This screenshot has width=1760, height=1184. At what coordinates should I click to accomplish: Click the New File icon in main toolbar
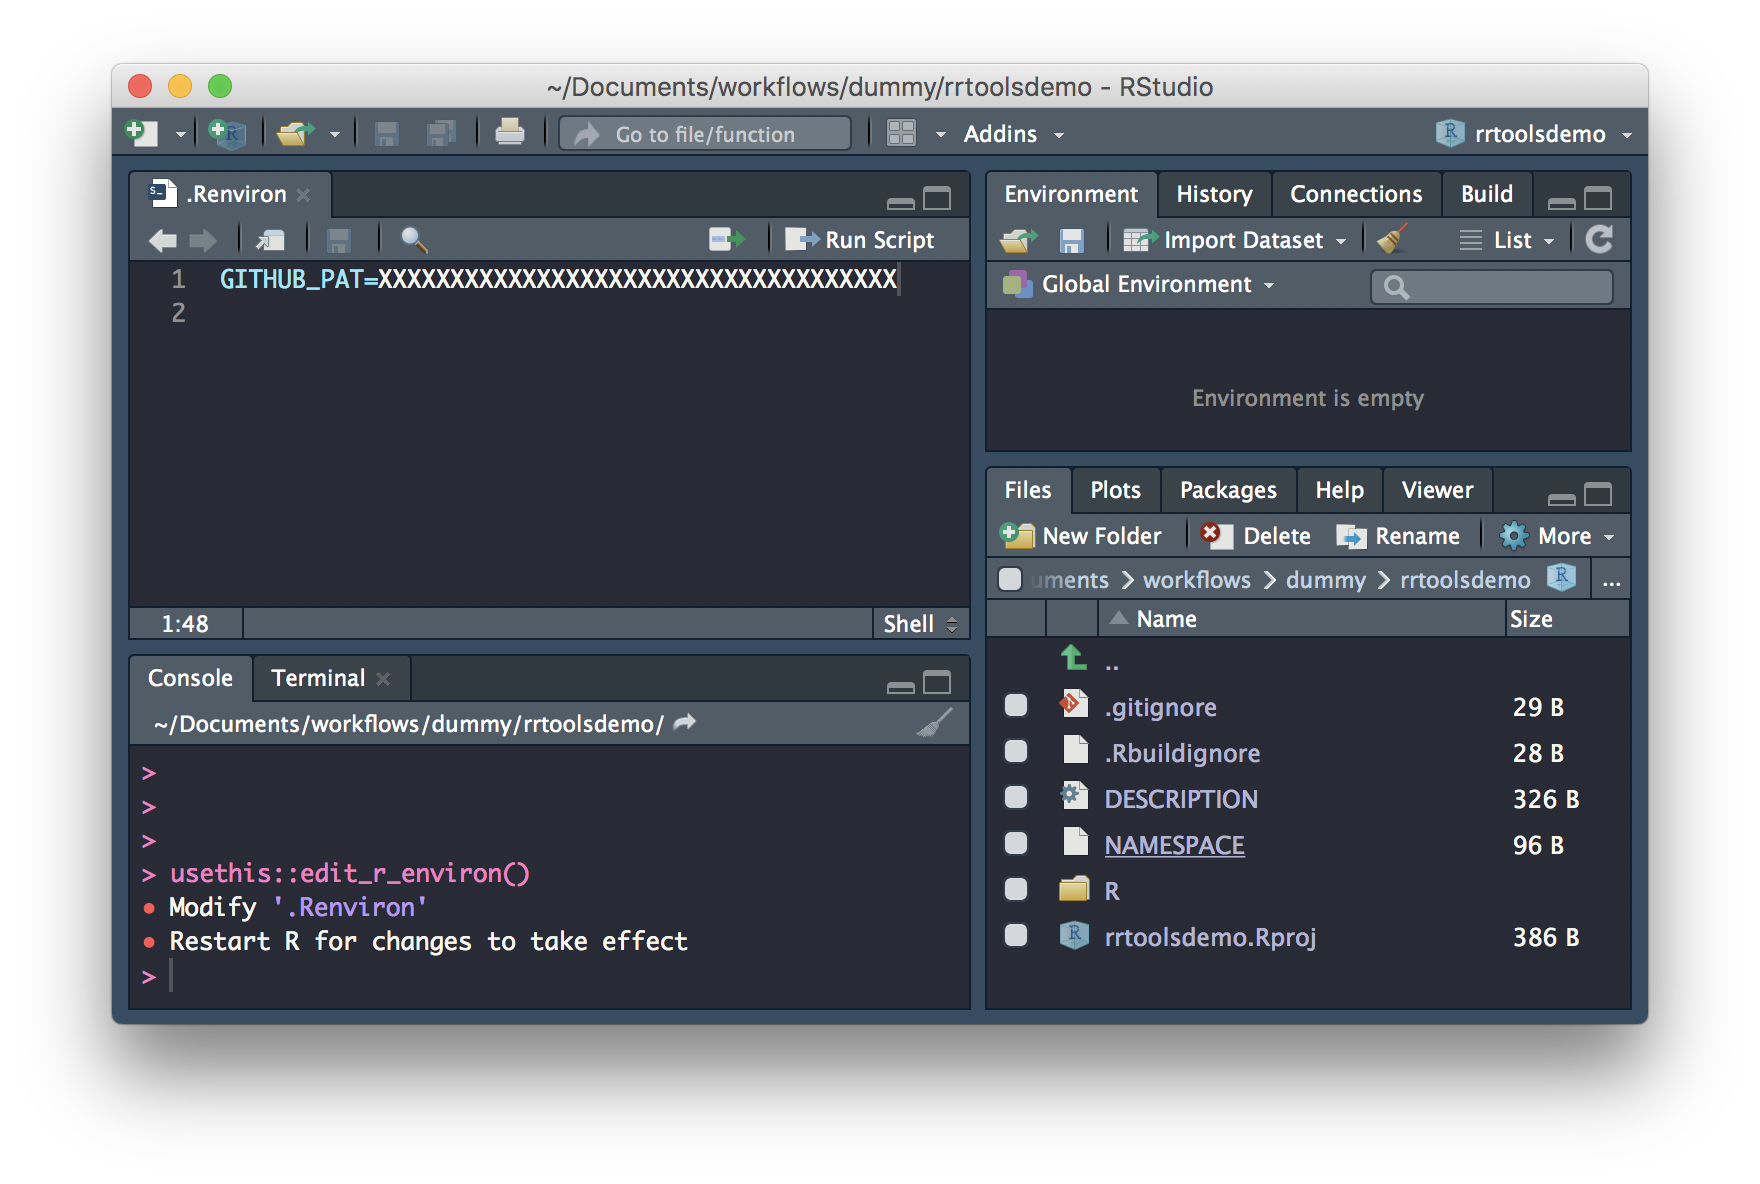click(142, 133)
